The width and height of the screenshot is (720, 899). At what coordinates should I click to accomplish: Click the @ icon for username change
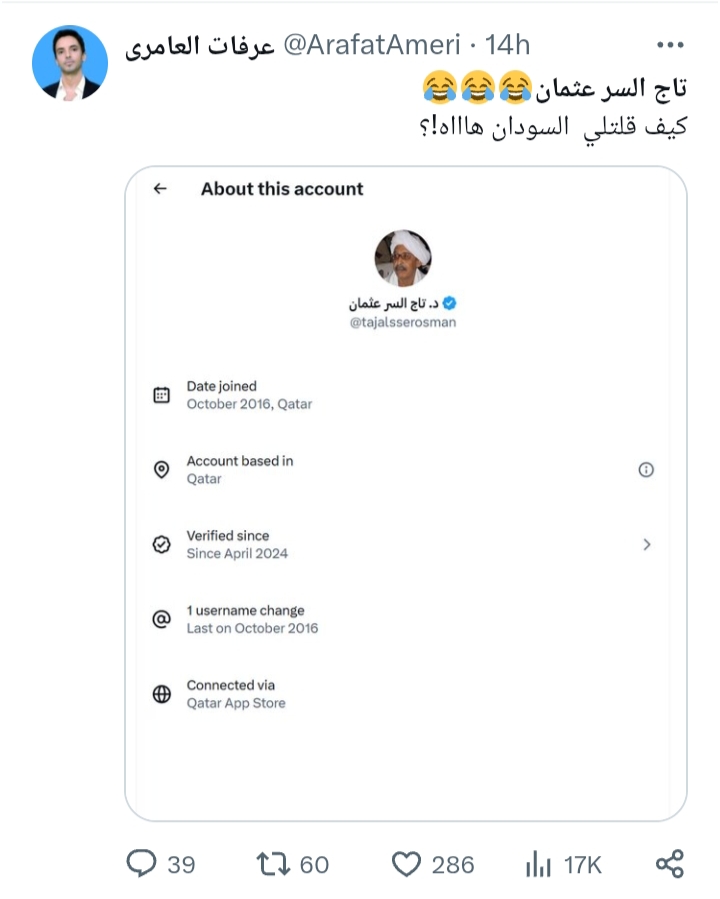(x=161, y=620)
